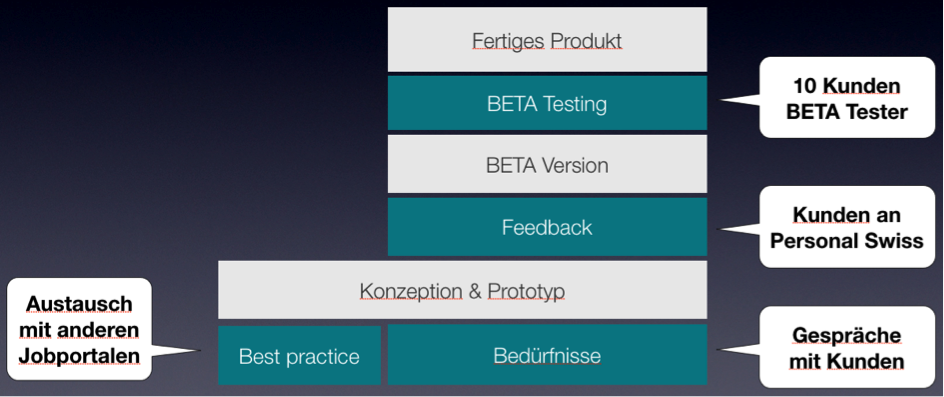Select the Fertiges Produkt box

(547, 40)
